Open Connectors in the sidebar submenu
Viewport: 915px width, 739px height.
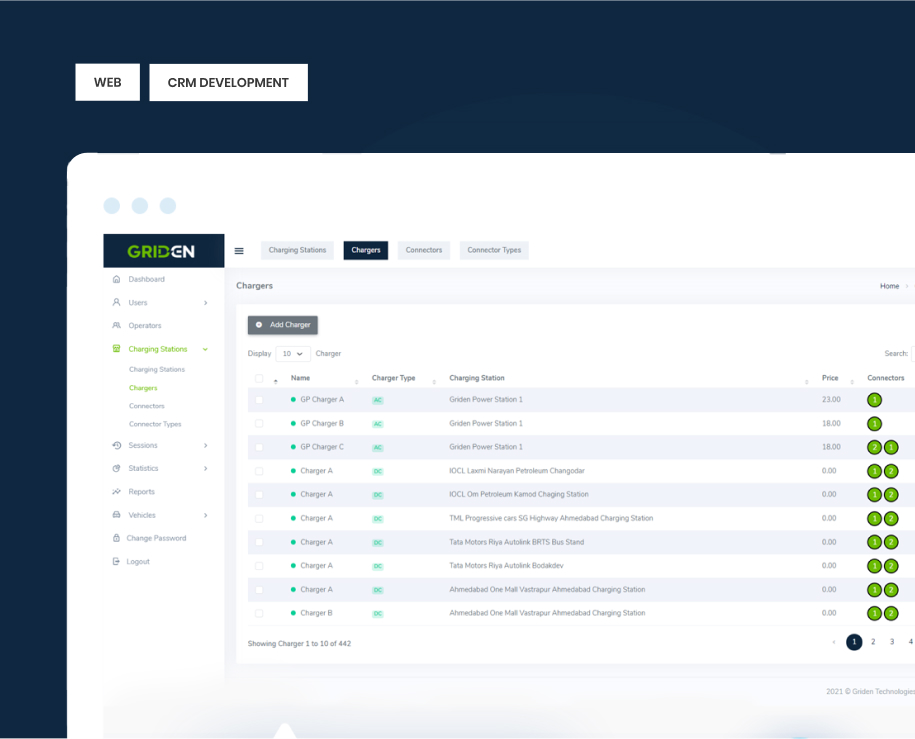(147, 406)
